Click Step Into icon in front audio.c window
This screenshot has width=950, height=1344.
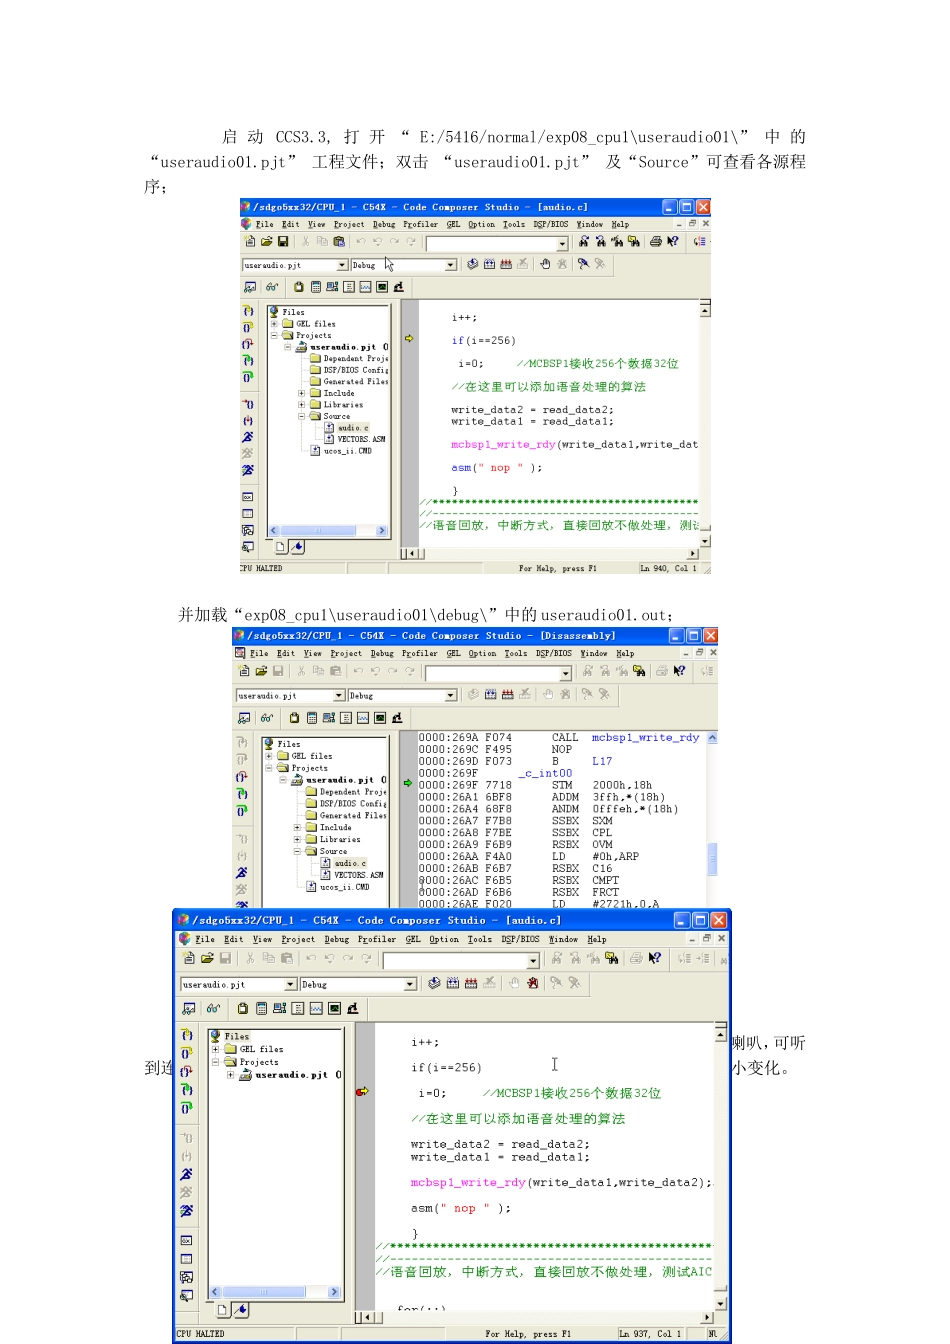186,1035
